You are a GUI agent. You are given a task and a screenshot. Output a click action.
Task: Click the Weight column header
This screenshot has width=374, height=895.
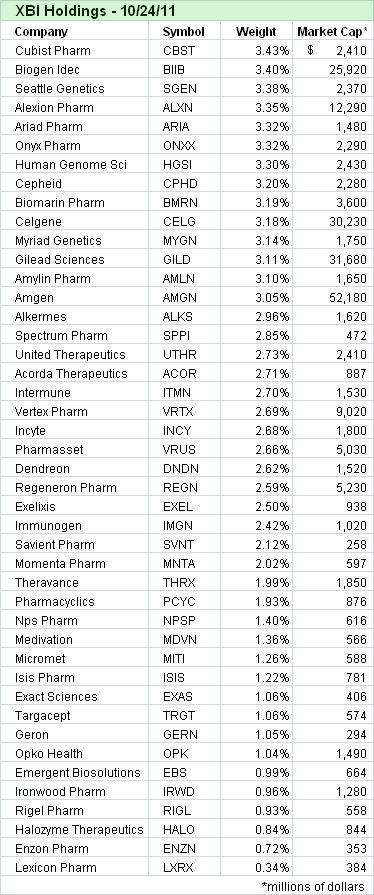256,31
